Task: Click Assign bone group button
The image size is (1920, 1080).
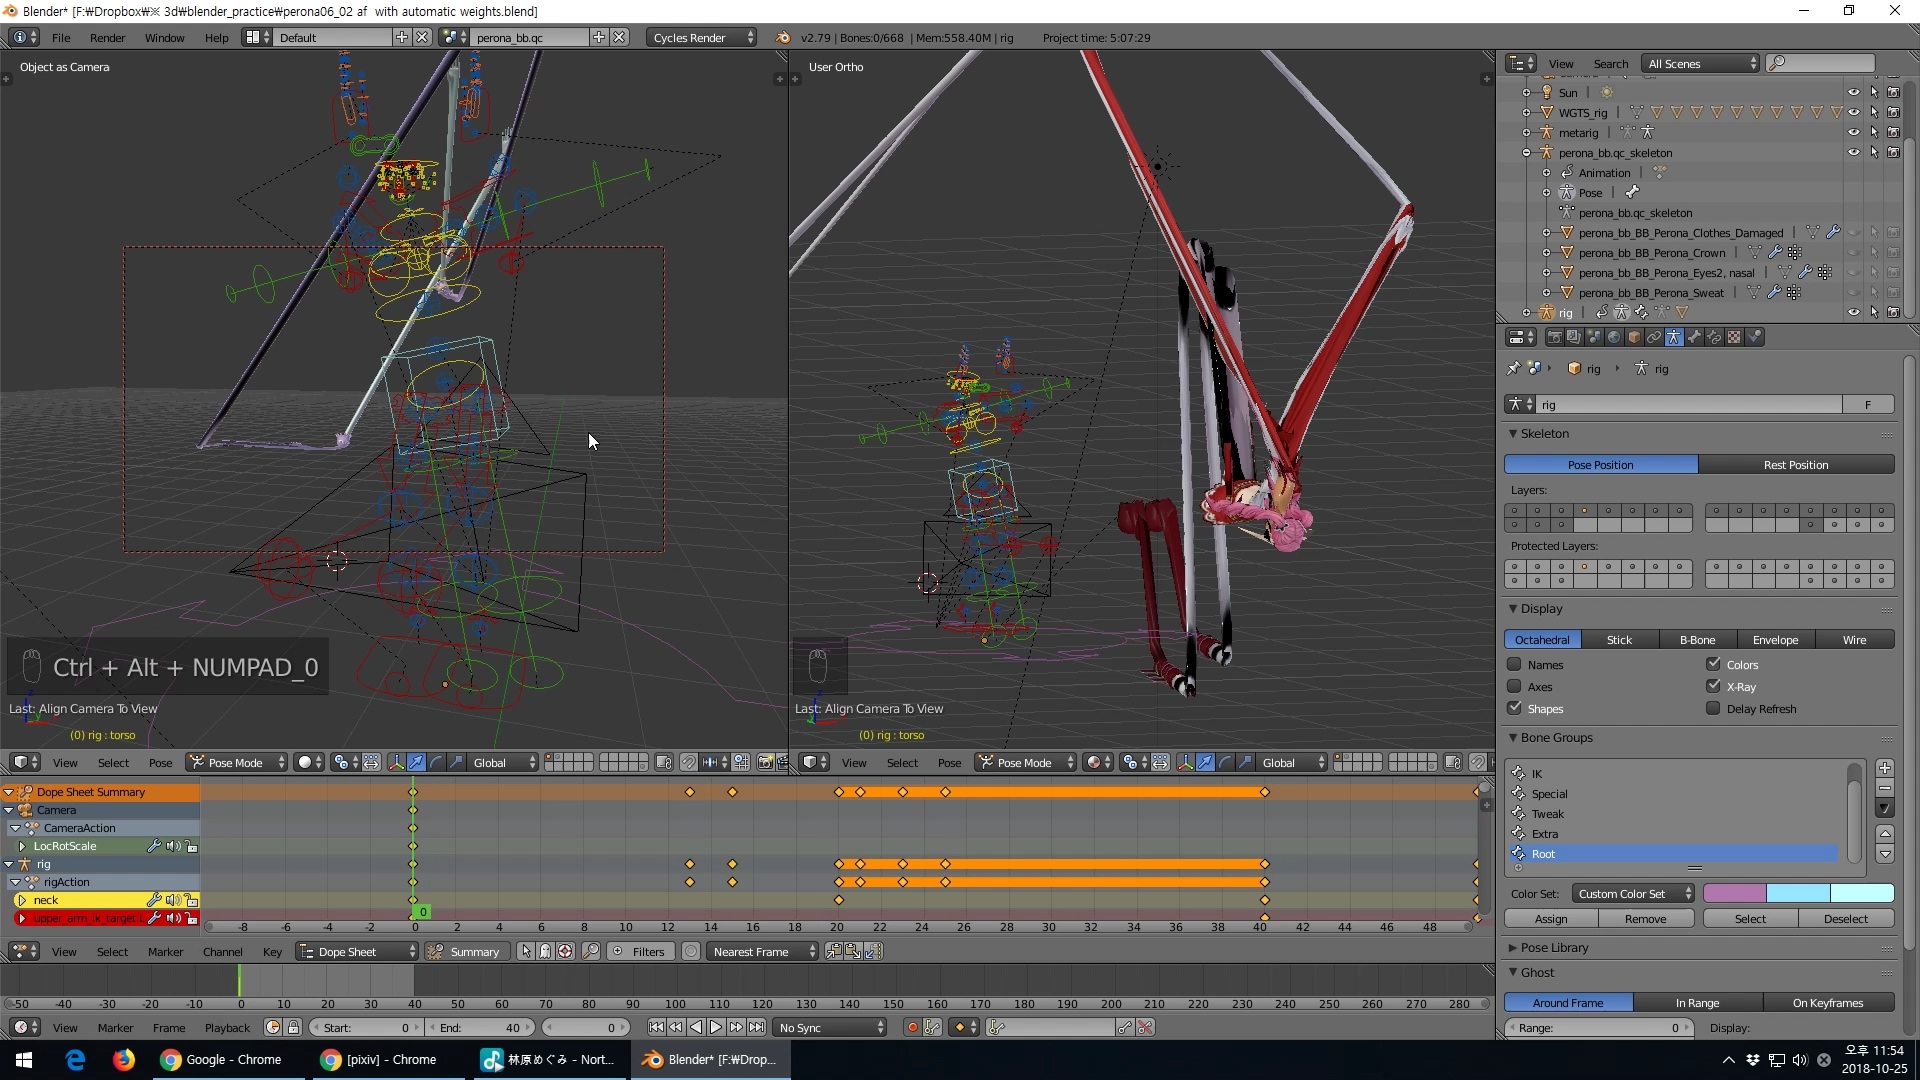Action: pyautogui.click(x=1551, y=918)
